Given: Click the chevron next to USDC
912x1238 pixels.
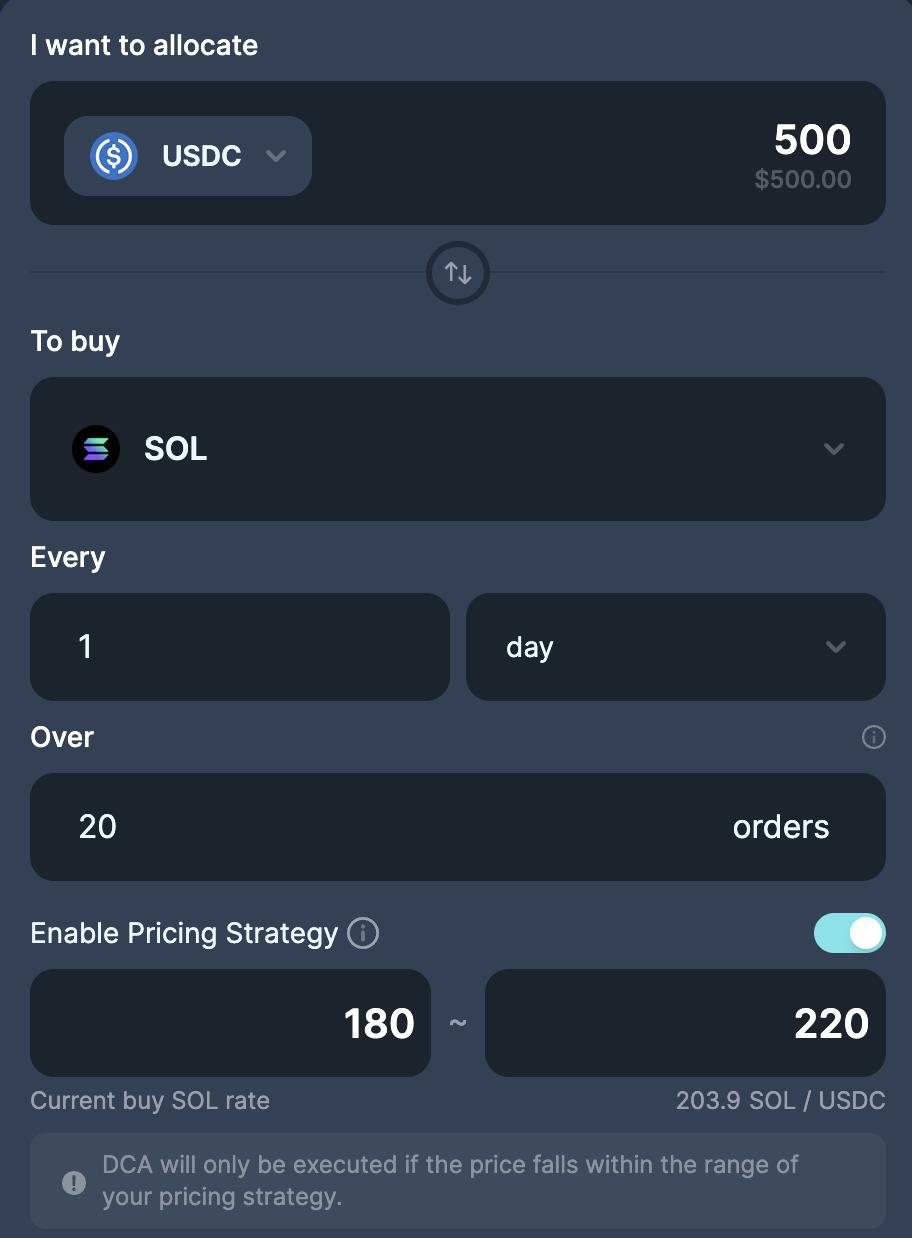Looking at the screenshot, I should pyautogui.click(x=276, y=156).
